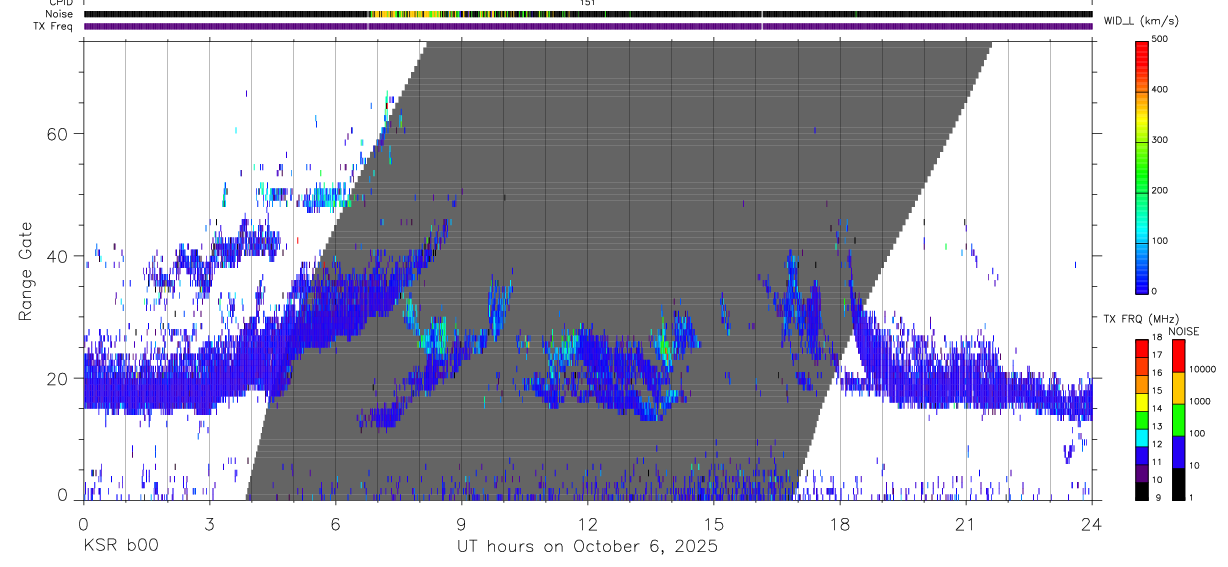
Task: Select the 'Range Gate' y-axis title
Action: [x=27, y=270]
